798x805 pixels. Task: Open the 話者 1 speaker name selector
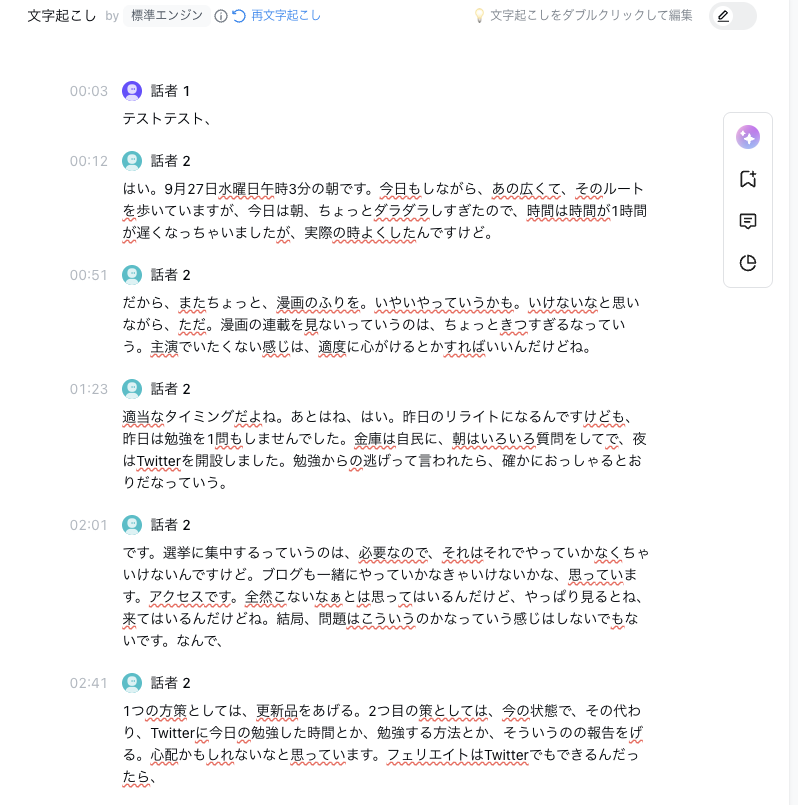170,91
